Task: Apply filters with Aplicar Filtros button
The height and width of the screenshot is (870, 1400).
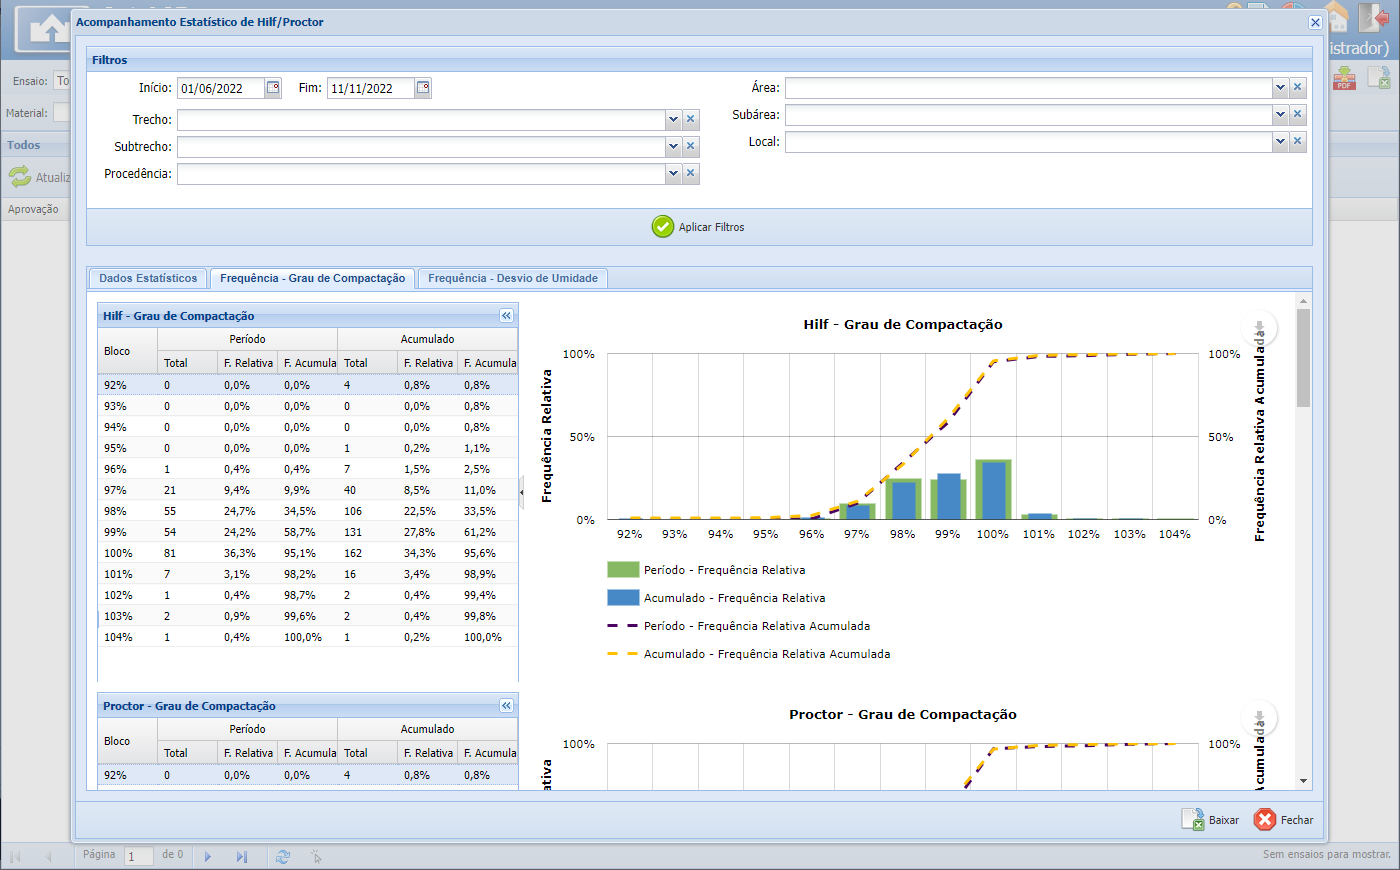Action: [x=699, y=227]
